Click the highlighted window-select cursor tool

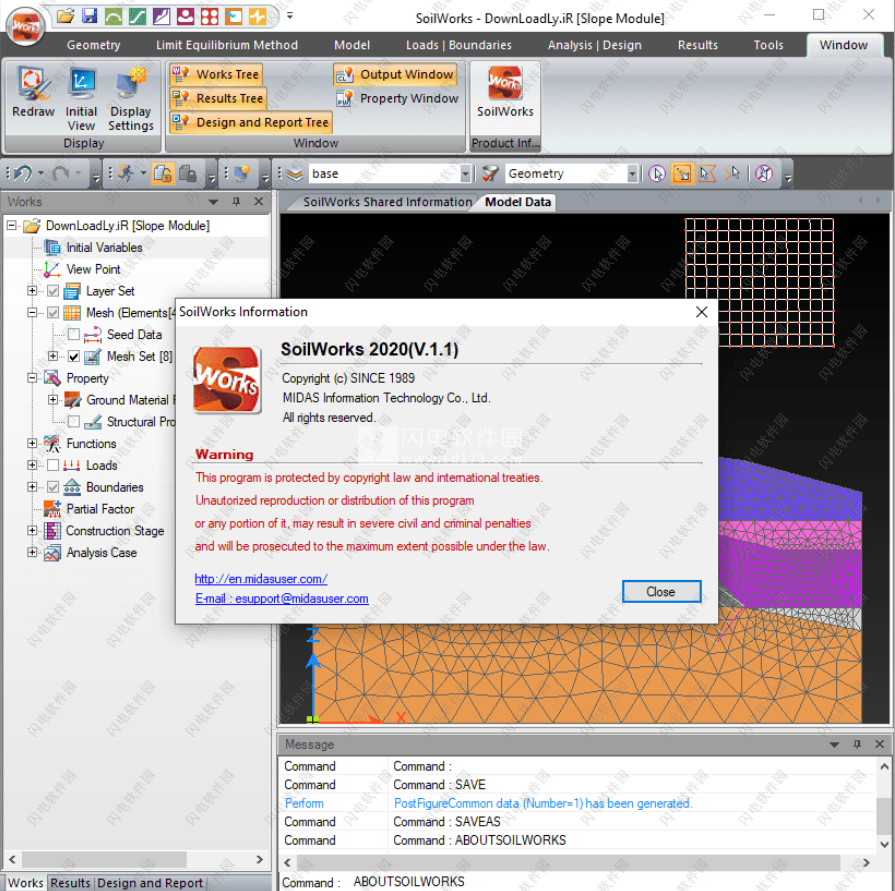(x=682, y=173)
